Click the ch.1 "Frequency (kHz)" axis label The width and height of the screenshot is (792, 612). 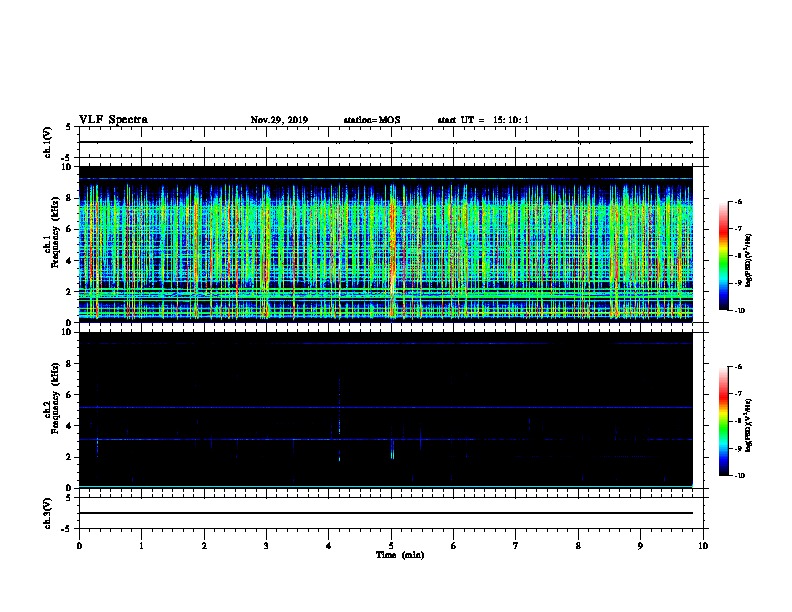tap(55, 233)
